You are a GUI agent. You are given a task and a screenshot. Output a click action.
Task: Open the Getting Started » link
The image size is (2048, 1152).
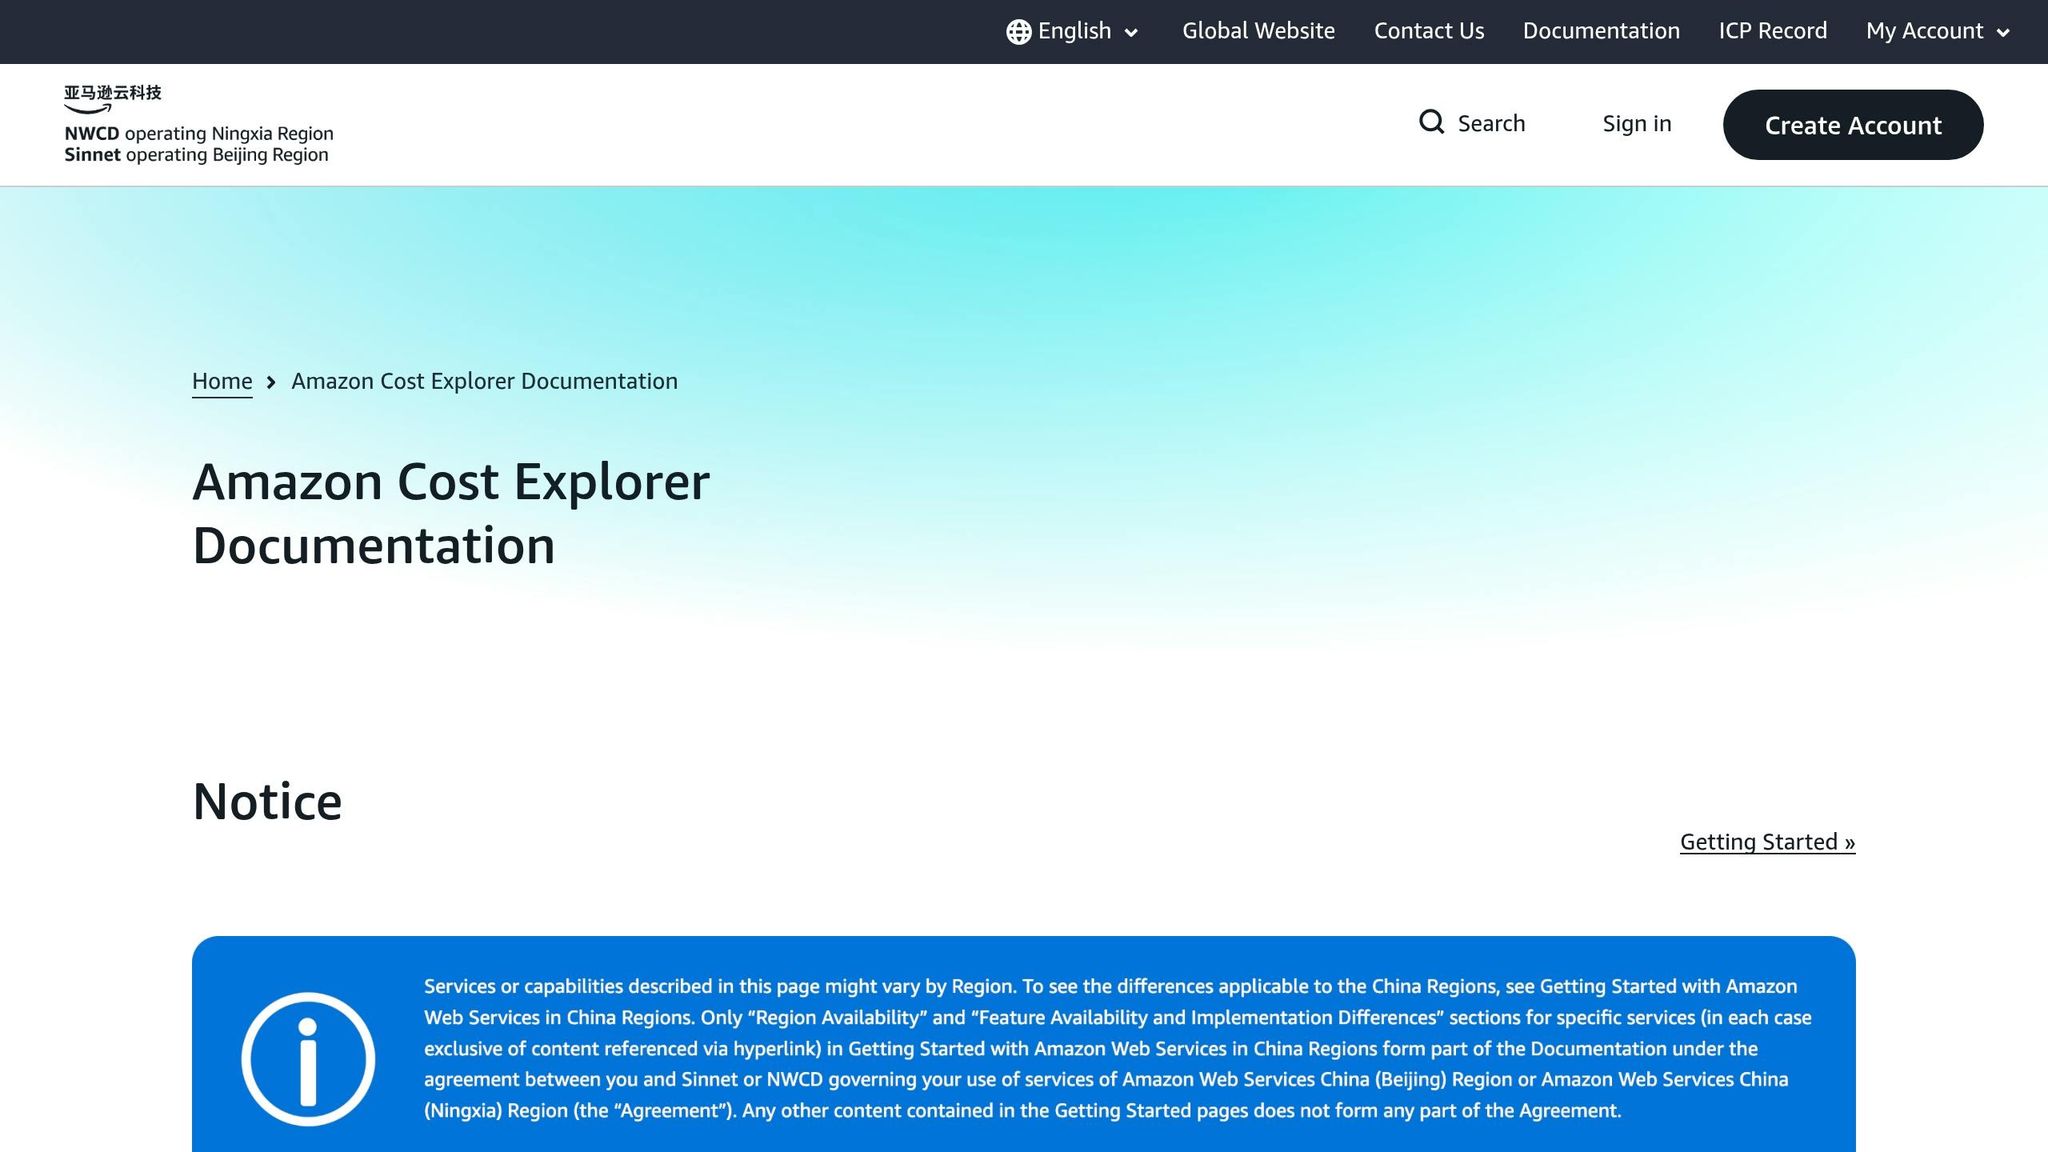[x=1767, y=842]
